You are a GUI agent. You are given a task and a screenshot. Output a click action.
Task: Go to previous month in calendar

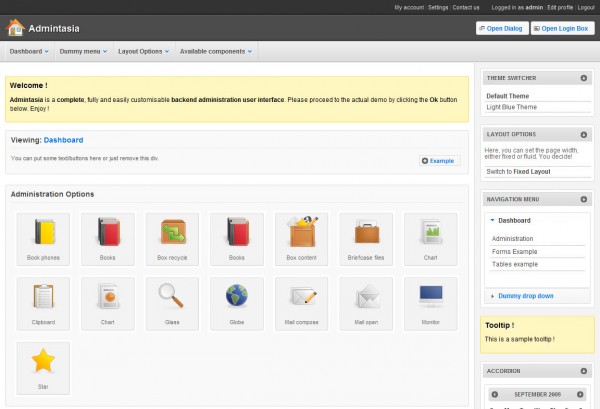click(x=495, y=394)
